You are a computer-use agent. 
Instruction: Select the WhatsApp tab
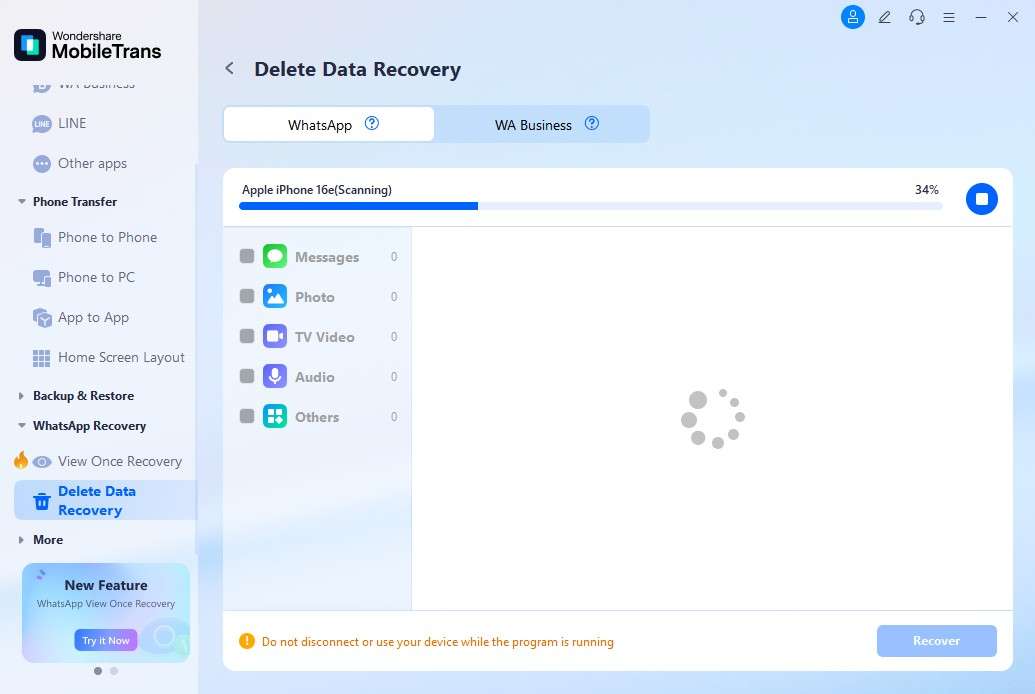[x=320, y=125]
